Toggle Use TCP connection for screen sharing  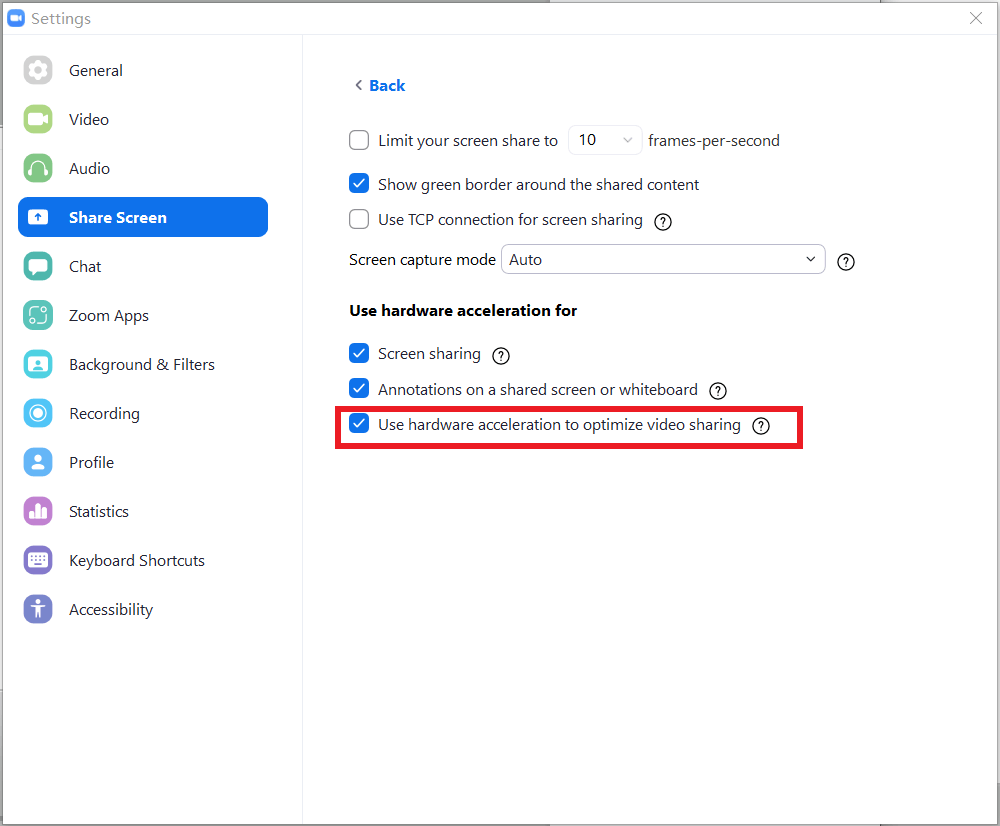359,219
